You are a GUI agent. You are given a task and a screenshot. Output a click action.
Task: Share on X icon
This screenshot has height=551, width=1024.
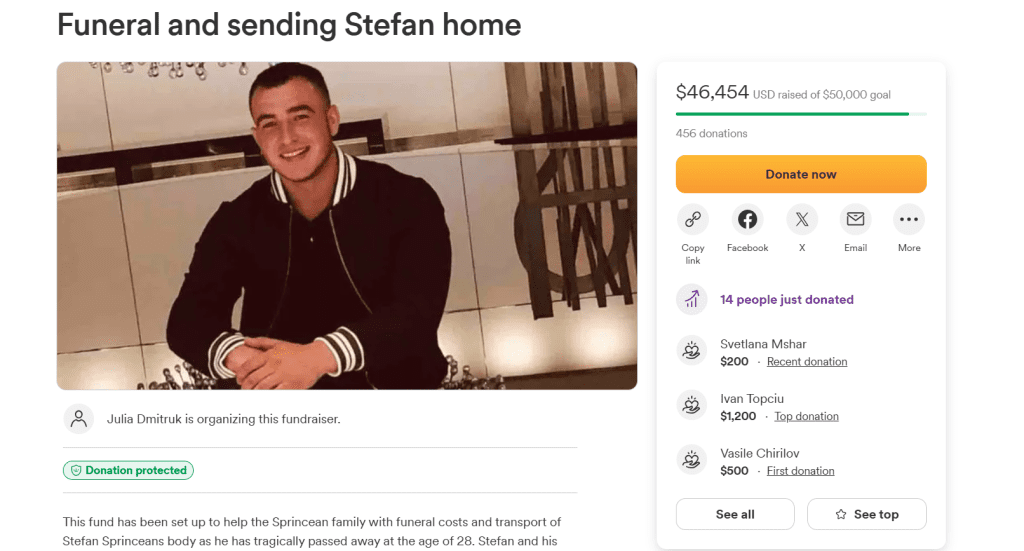click(x=802, y=219)
